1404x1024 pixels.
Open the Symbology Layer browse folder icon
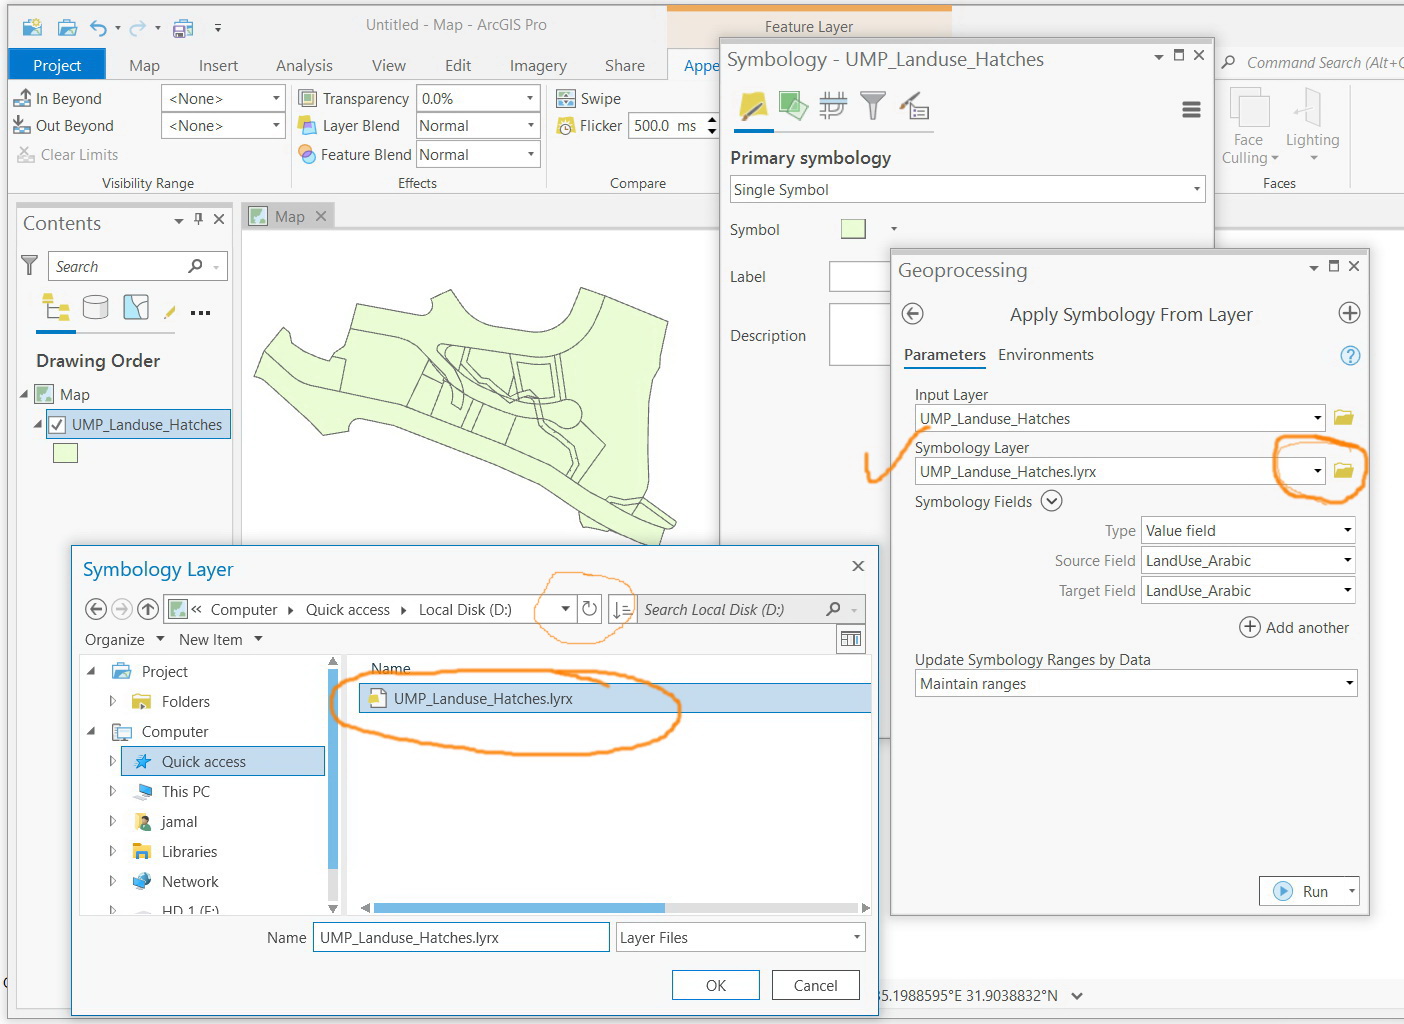click(1344, 470)
